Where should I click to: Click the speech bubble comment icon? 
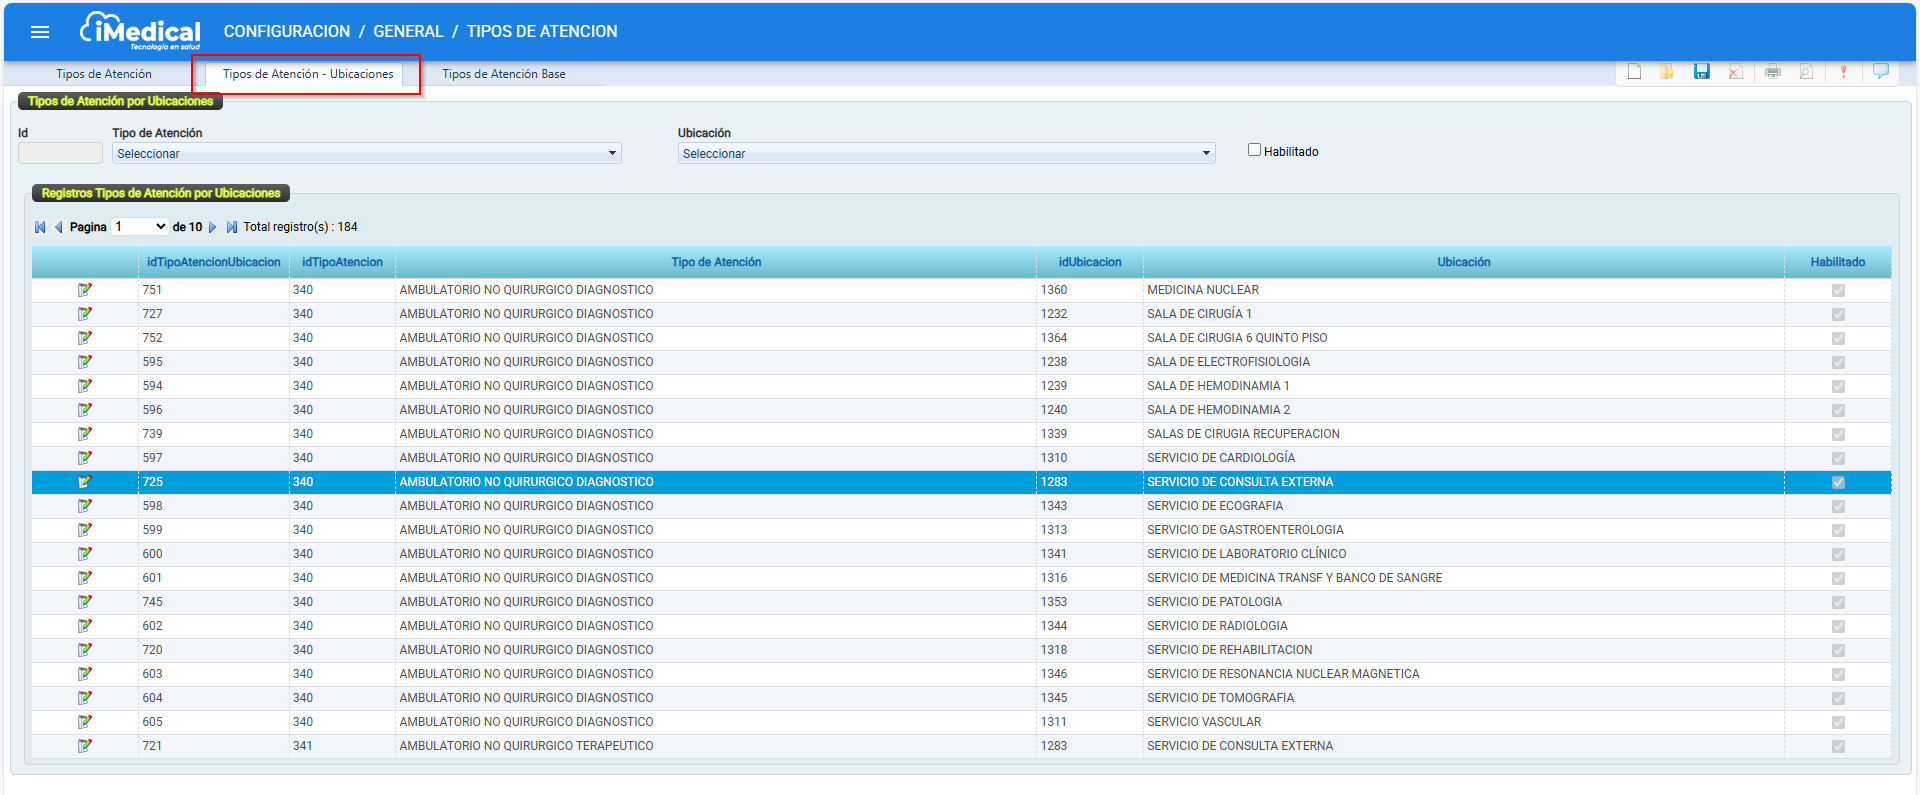click(1880, 71)
